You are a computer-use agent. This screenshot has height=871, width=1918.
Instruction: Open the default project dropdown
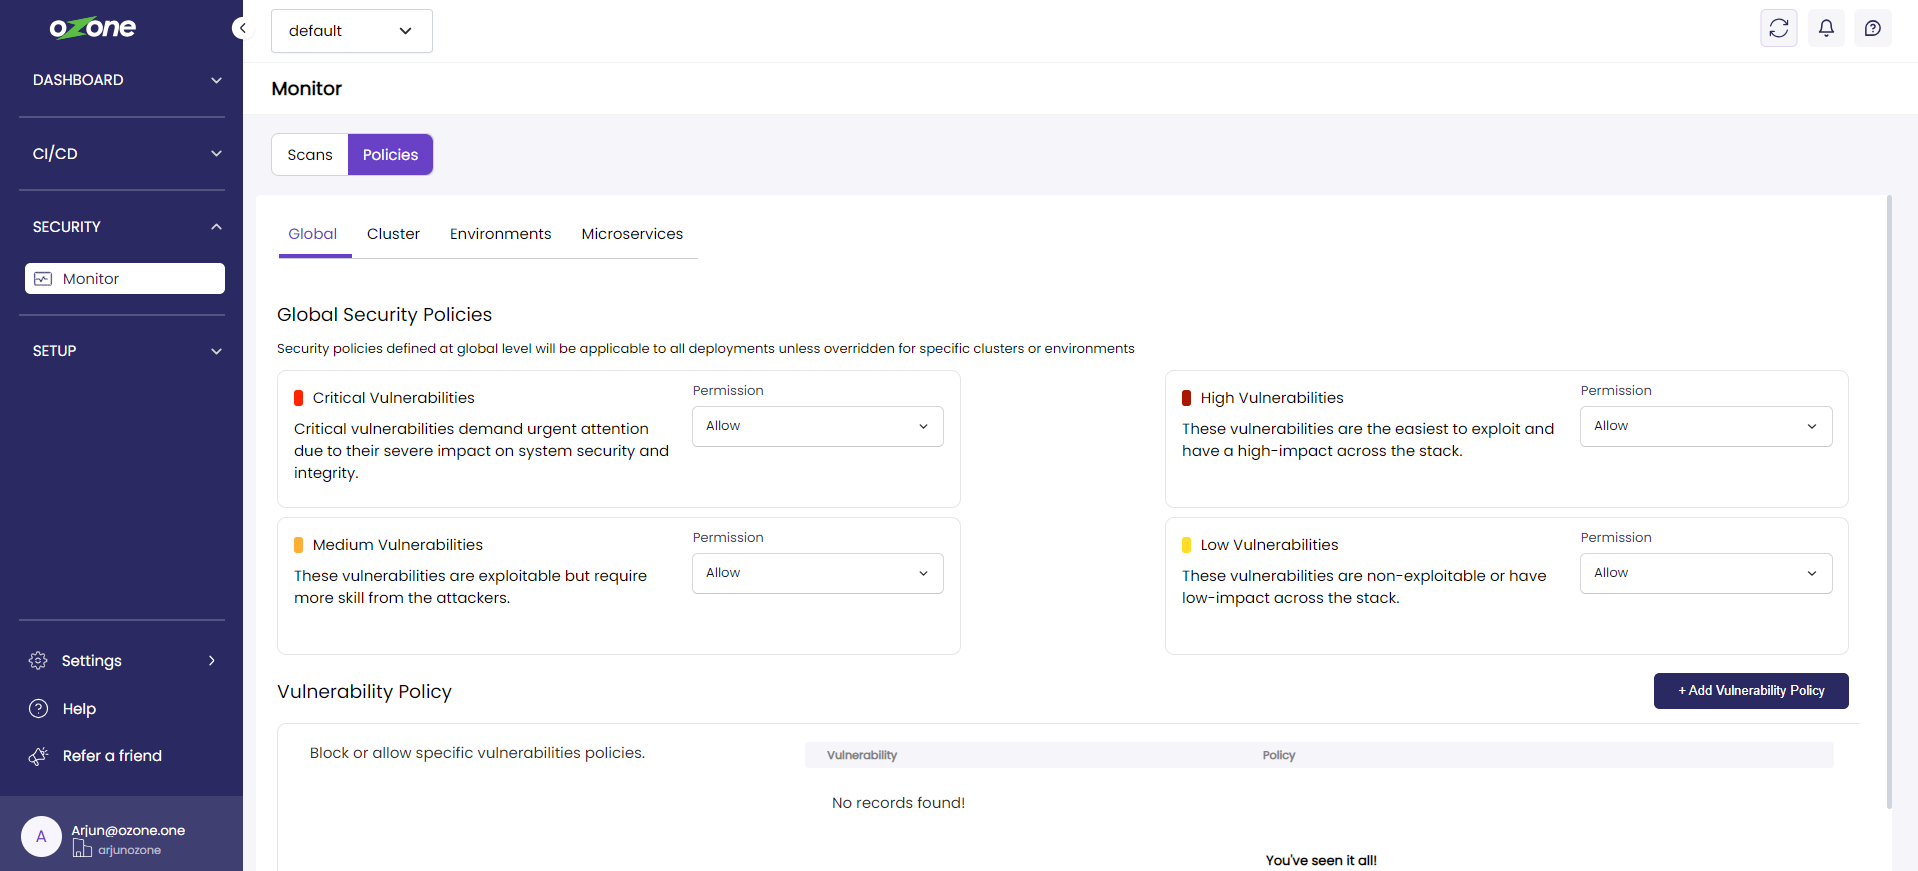tap(351, 31)
